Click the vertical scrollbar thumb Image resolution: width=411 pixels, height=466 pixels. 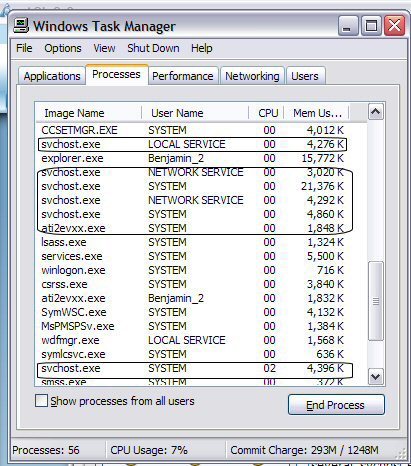(376, 301)
